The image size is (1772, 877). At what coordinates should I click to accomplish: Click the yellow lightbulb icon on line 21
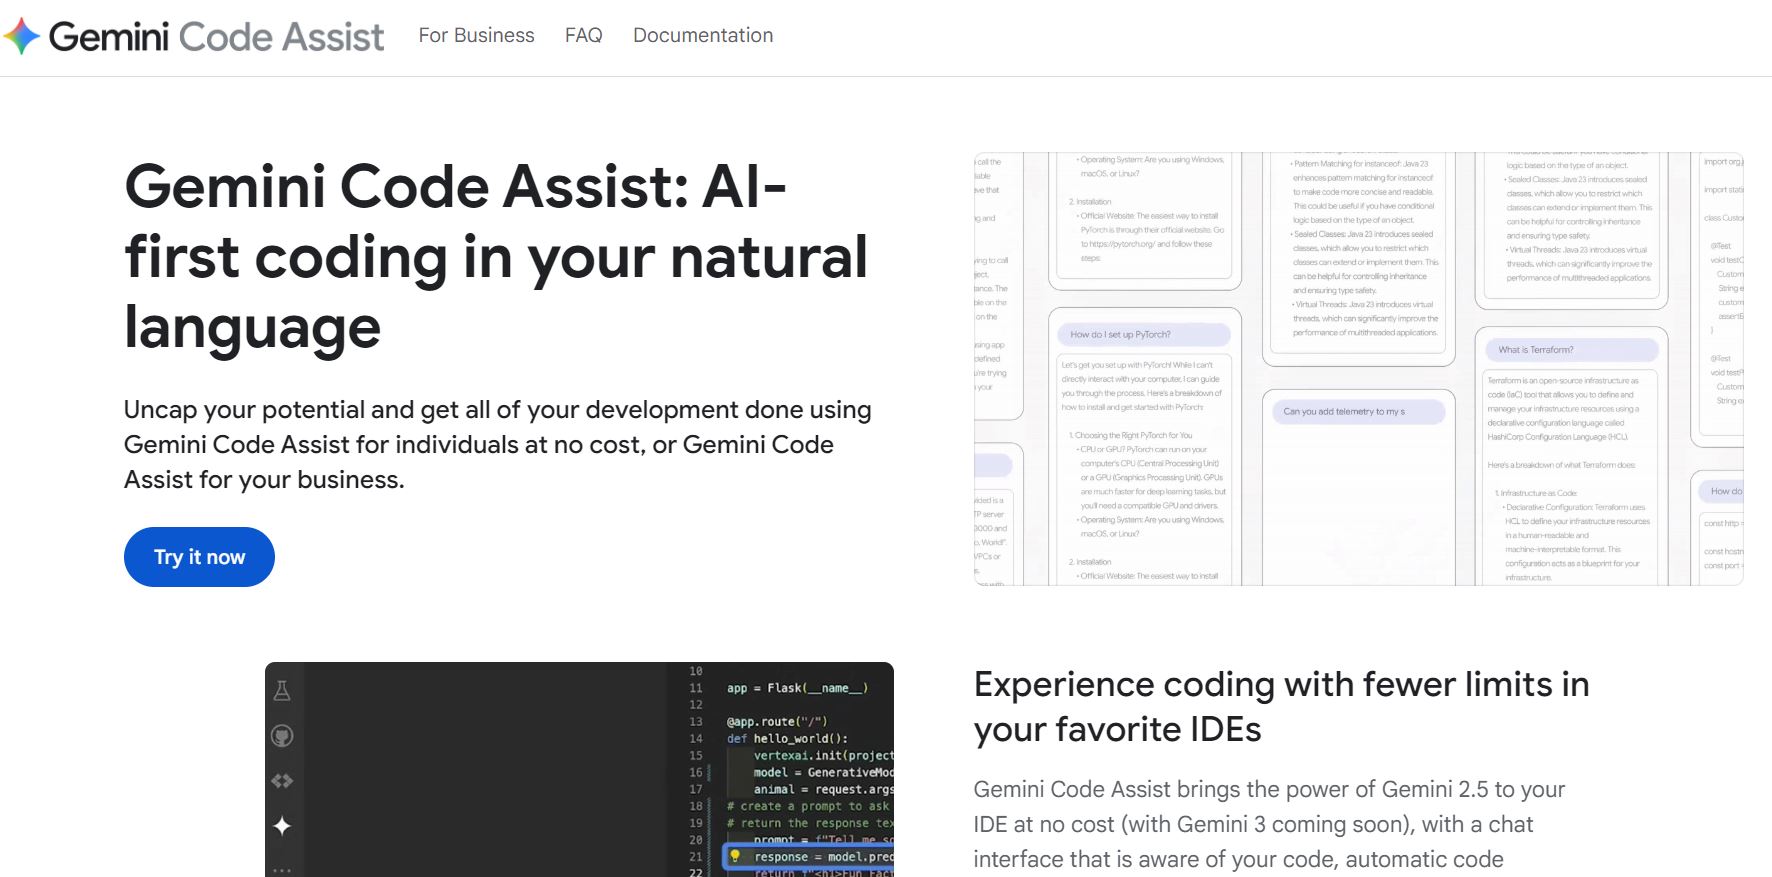click(x=735, y=856)
